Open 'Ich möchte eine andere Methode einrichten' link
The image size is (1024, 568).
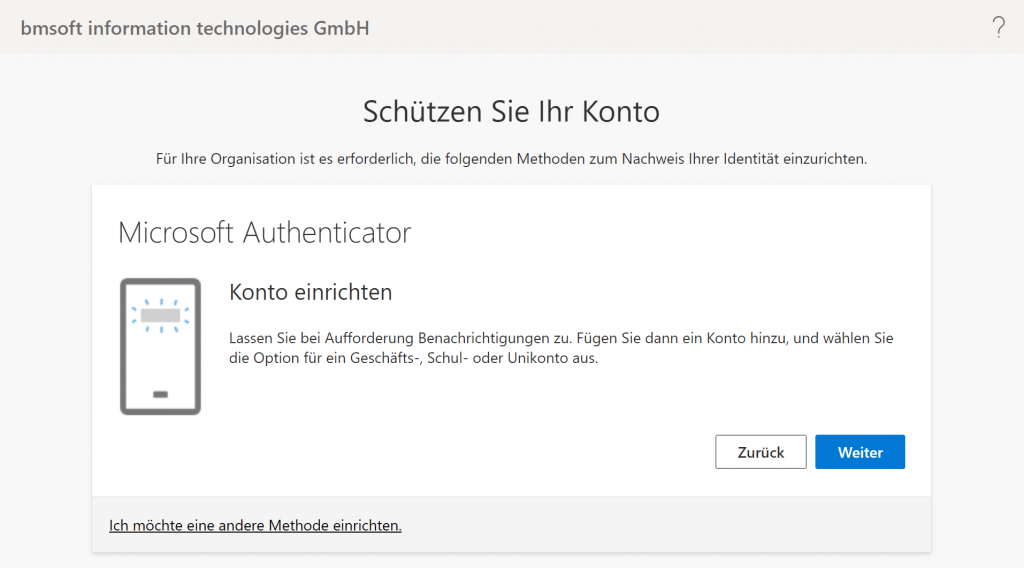point(255,525)
